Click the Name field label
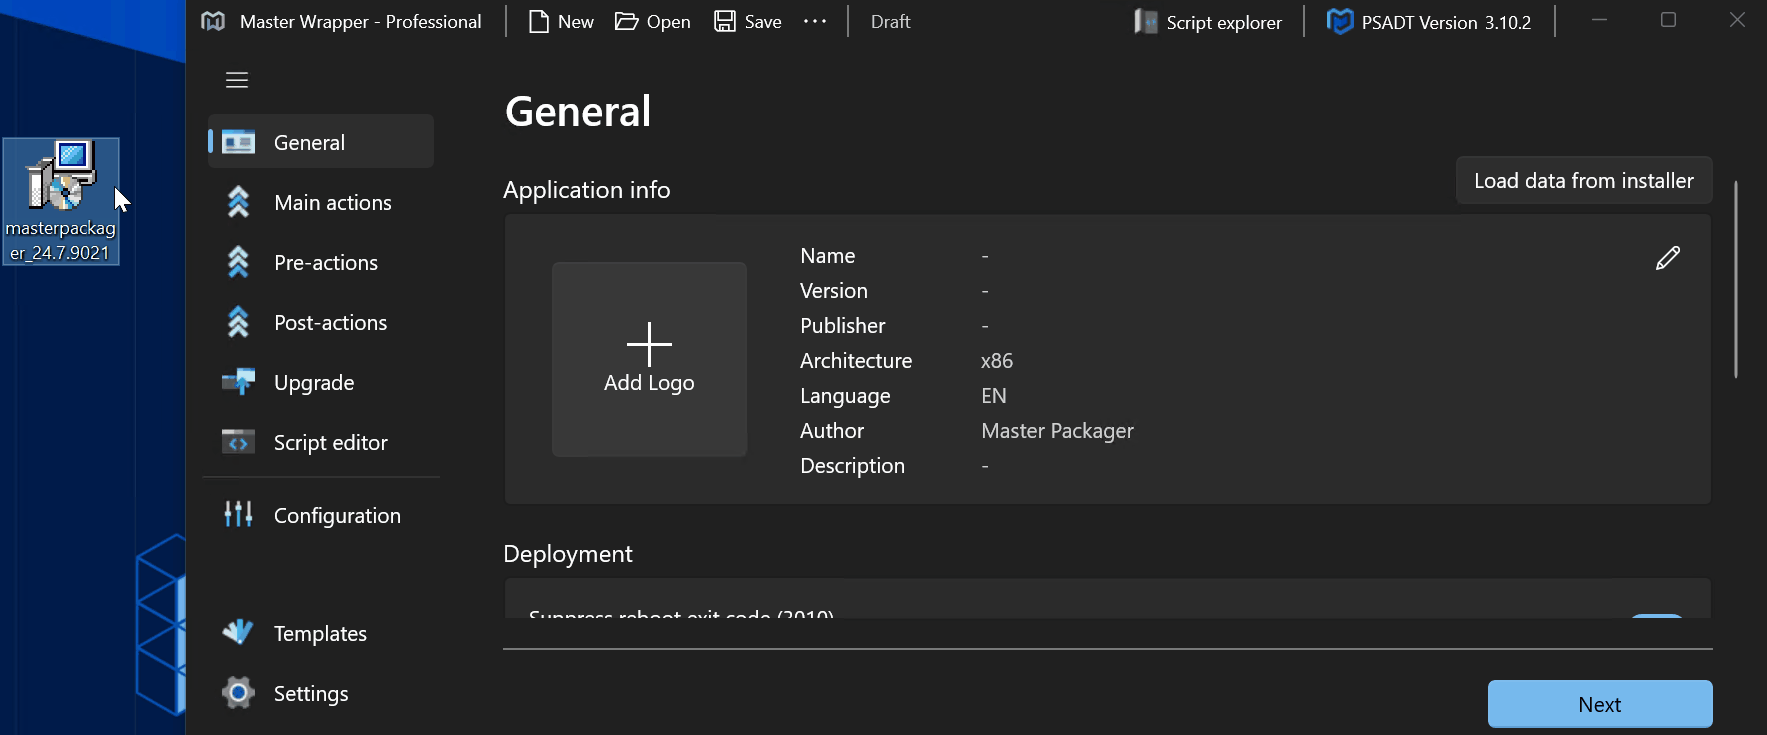The width and height of the screenshot is (1767, 735). (827, 256)
